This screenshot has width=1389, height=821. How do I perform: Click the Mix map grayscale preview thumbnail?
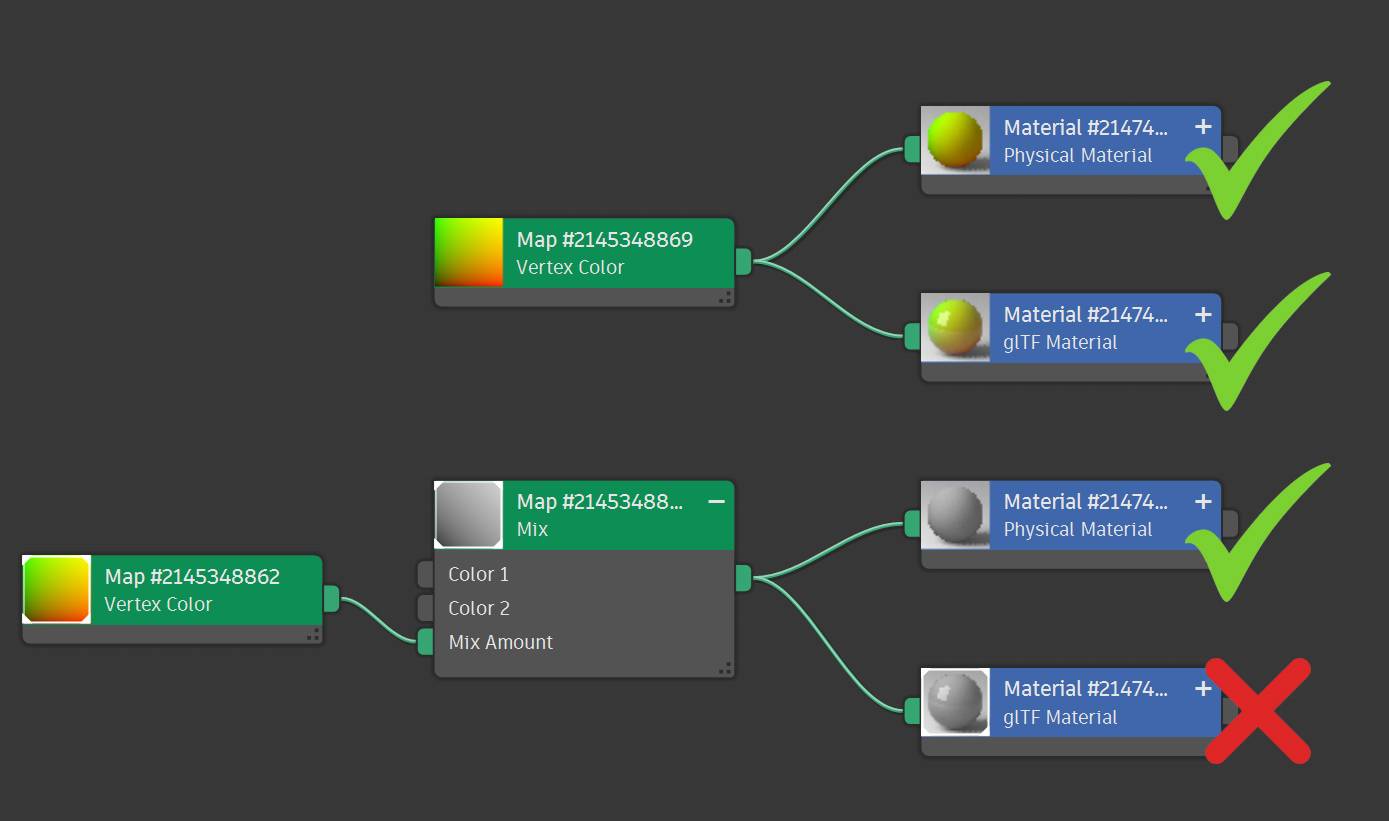(469, 515)
